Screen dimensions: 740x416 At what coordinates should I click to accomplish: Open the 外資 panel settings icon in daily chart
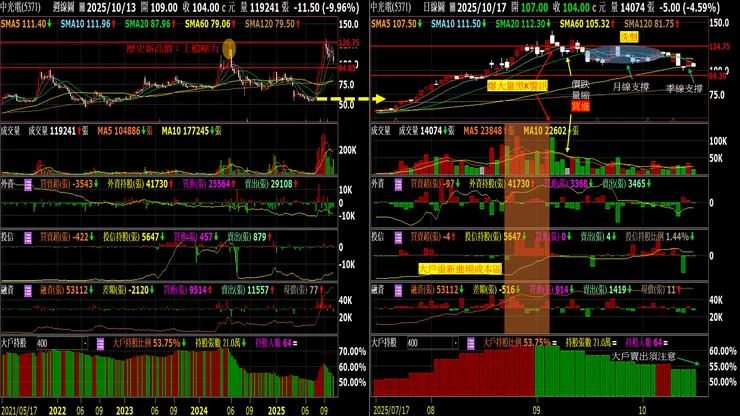pyautogui.click(x=398, y=185)
